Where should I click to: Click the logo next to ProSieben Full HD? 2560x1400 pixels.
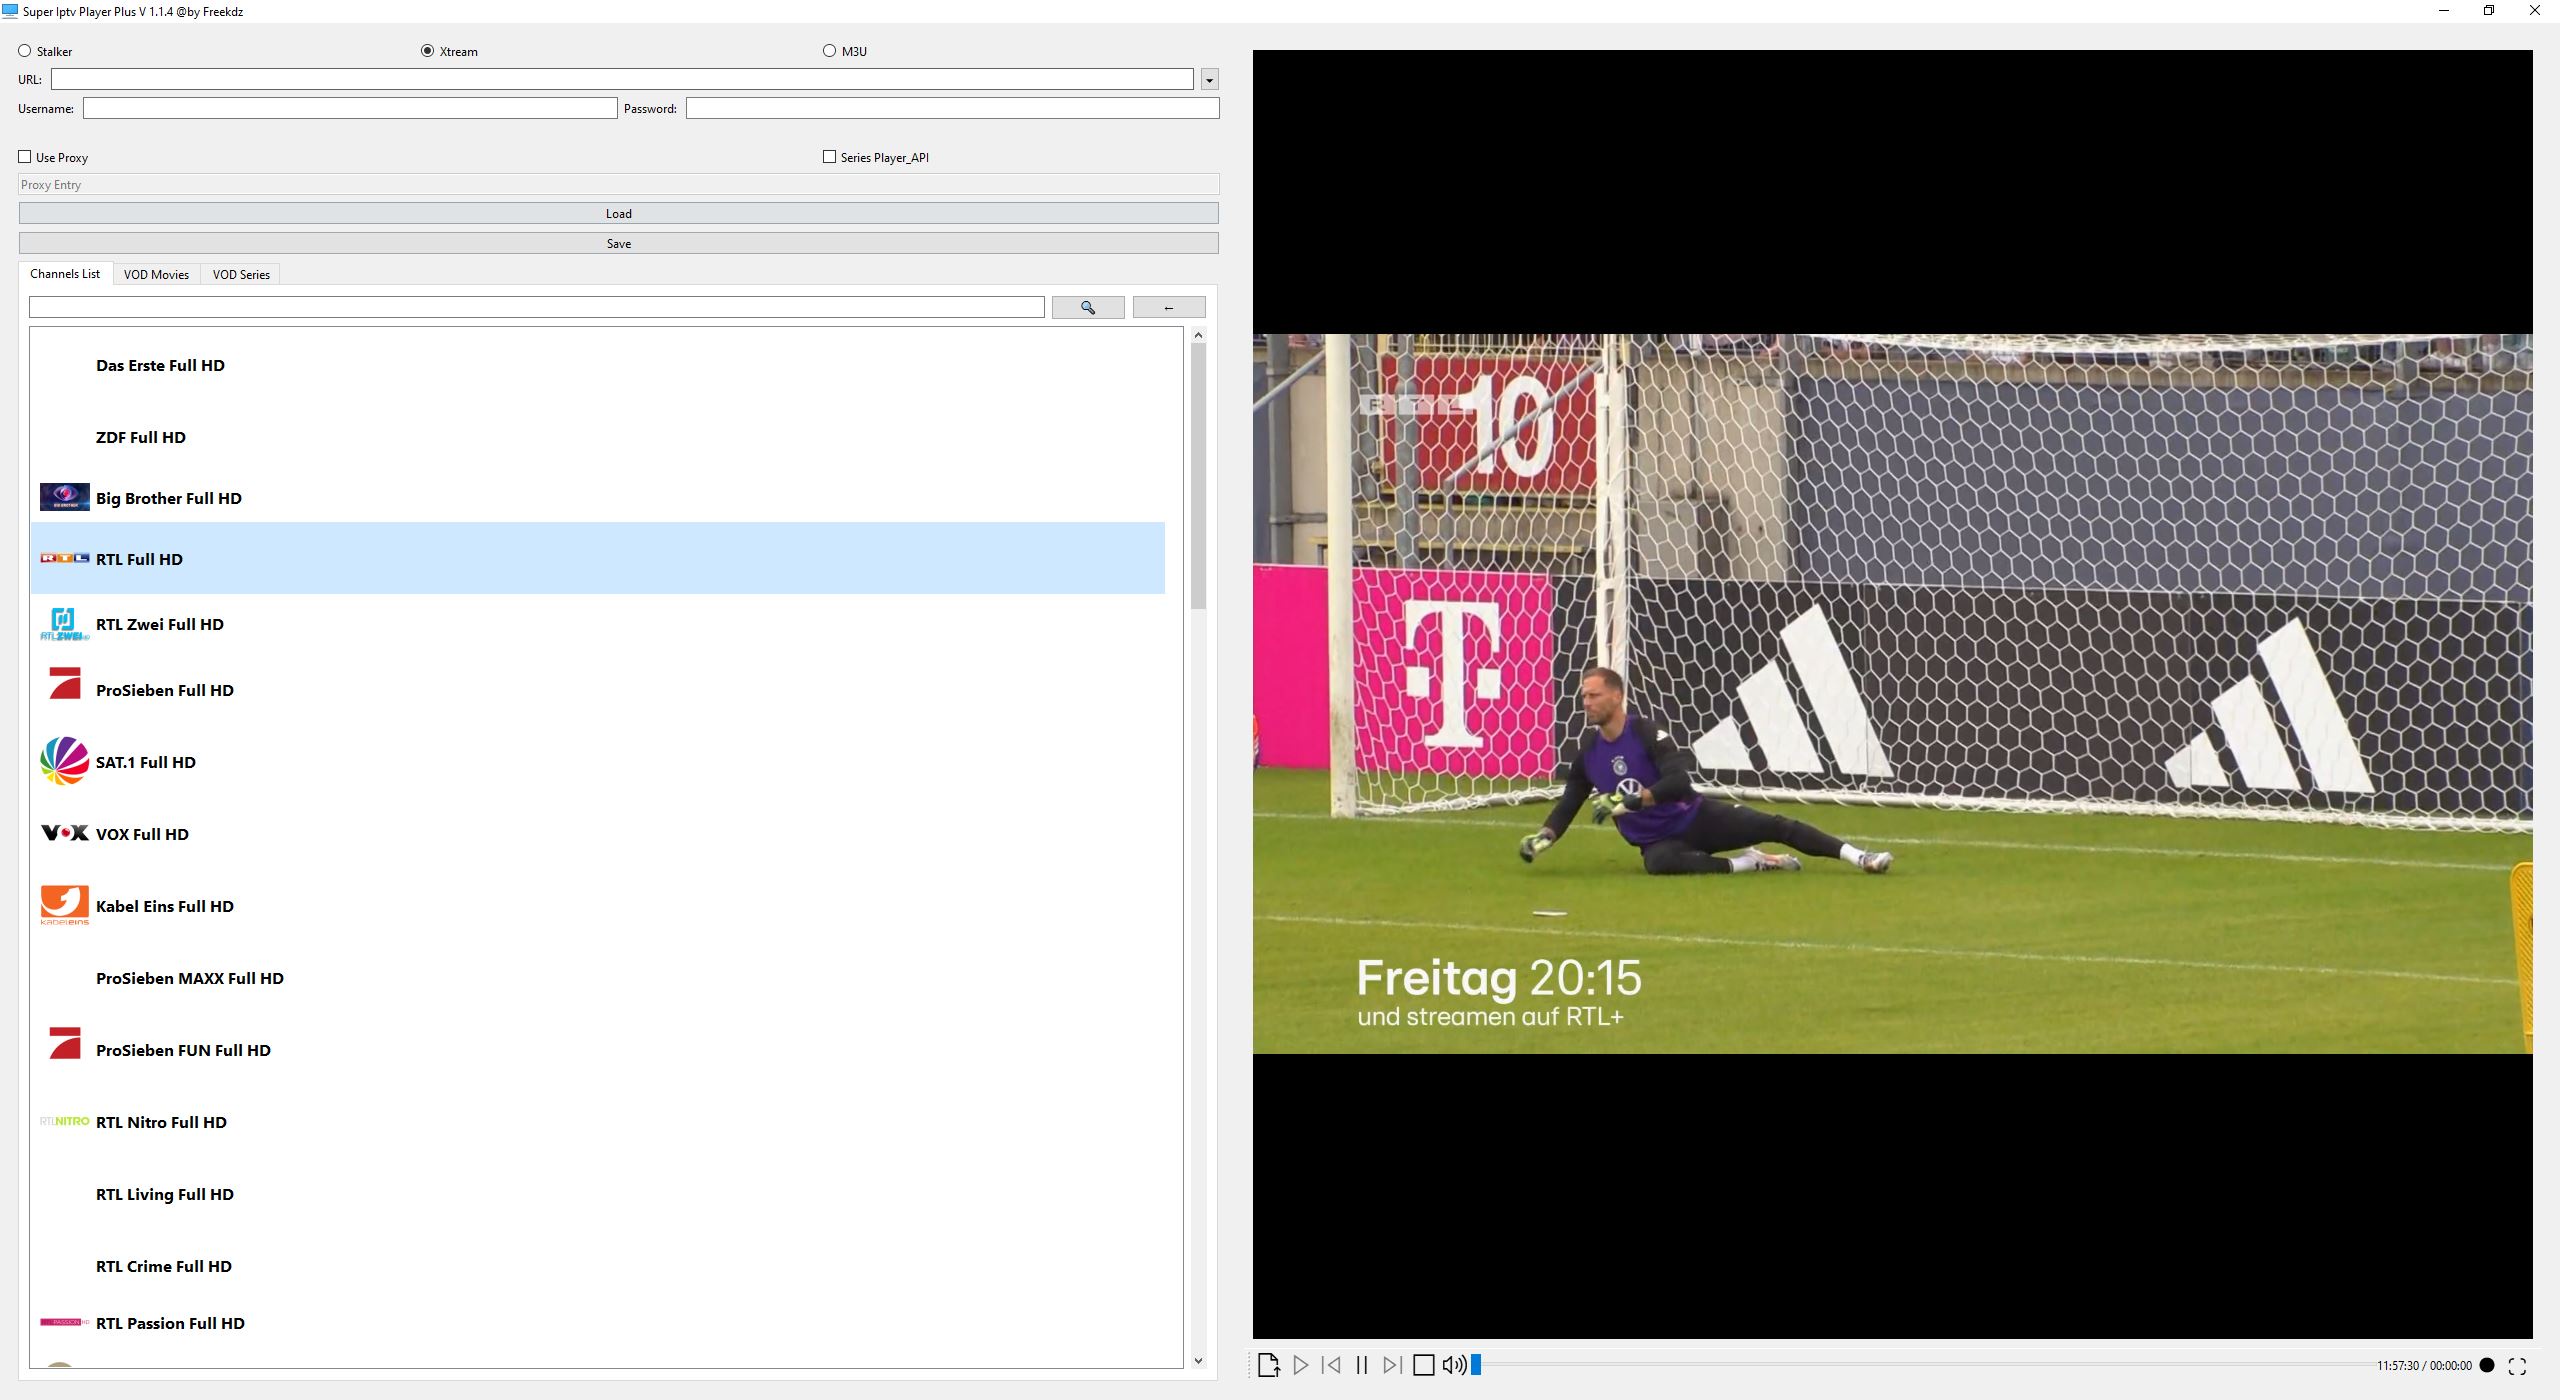pyautogui.click(x=64, y=684)
